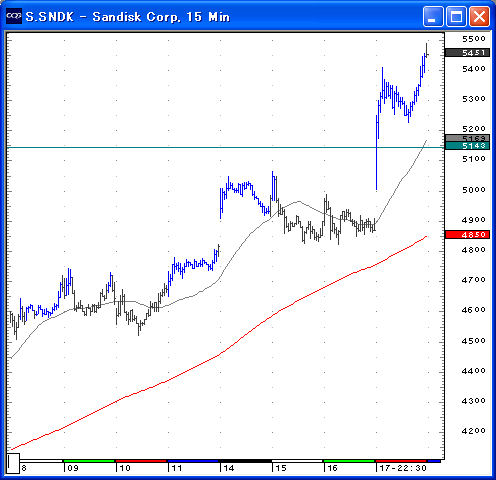Minimize the Sandisk chart window
This screenshot has height=480, width=496.
[433, 16]
